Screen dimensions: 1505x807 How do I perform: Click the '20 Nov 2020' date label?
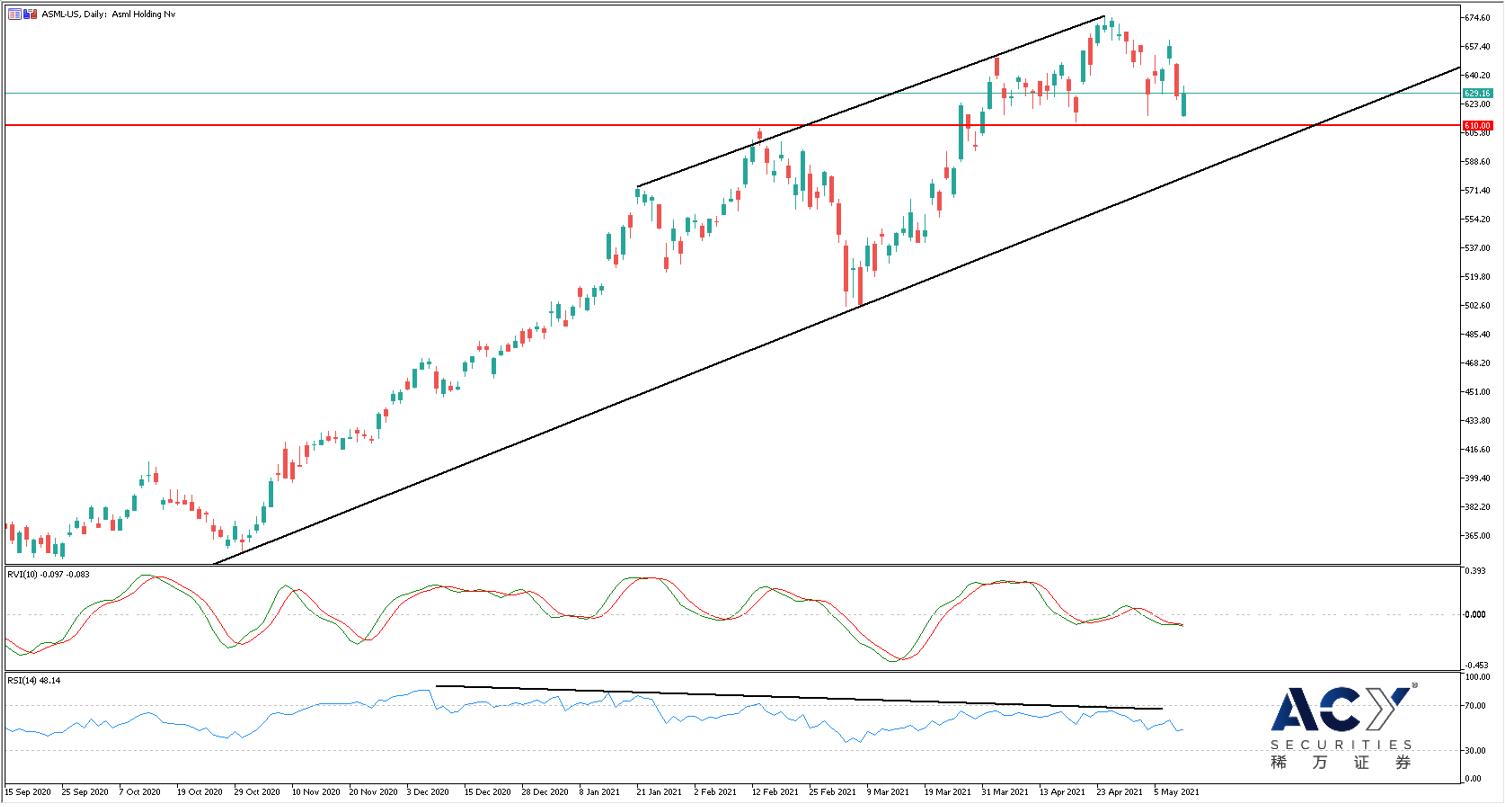coord(371,791)
